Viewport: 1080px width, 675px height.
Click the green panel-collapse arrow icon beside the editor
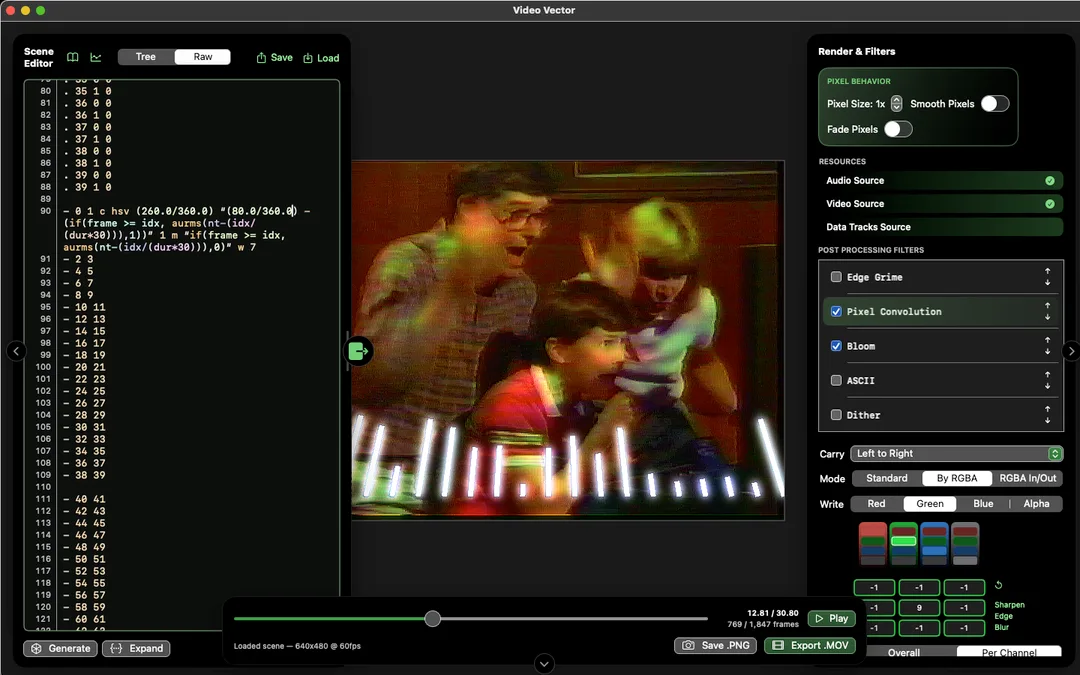(x=358, y=351)
